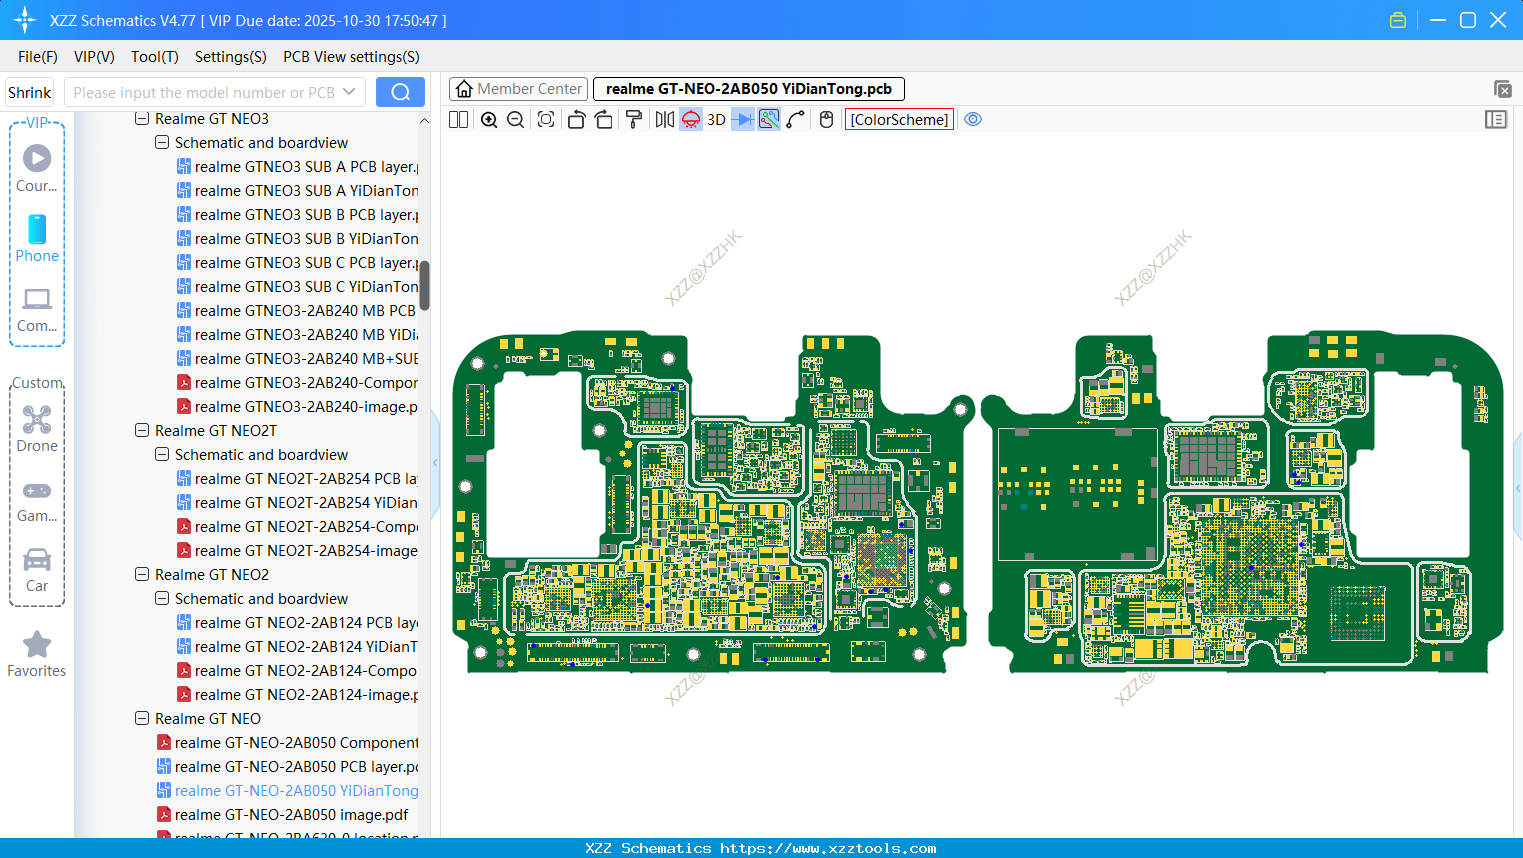Zoom in on the PCB view
The height and width of the screenshot is (858, 1523).
(x=489, y=119)
